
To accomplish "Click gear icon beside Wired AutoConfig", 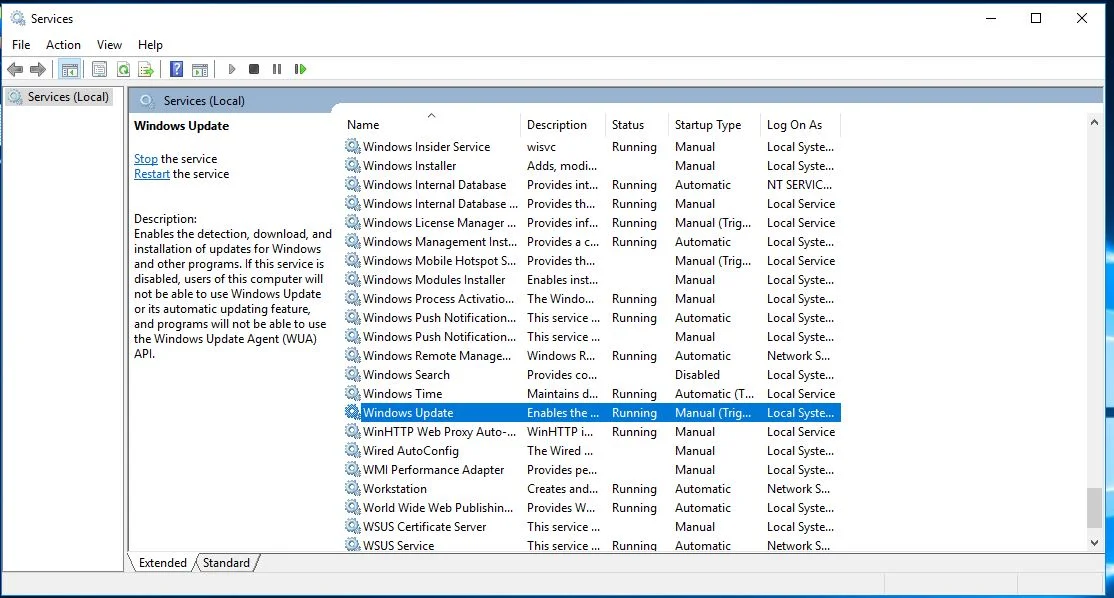I will pos(353,450).
